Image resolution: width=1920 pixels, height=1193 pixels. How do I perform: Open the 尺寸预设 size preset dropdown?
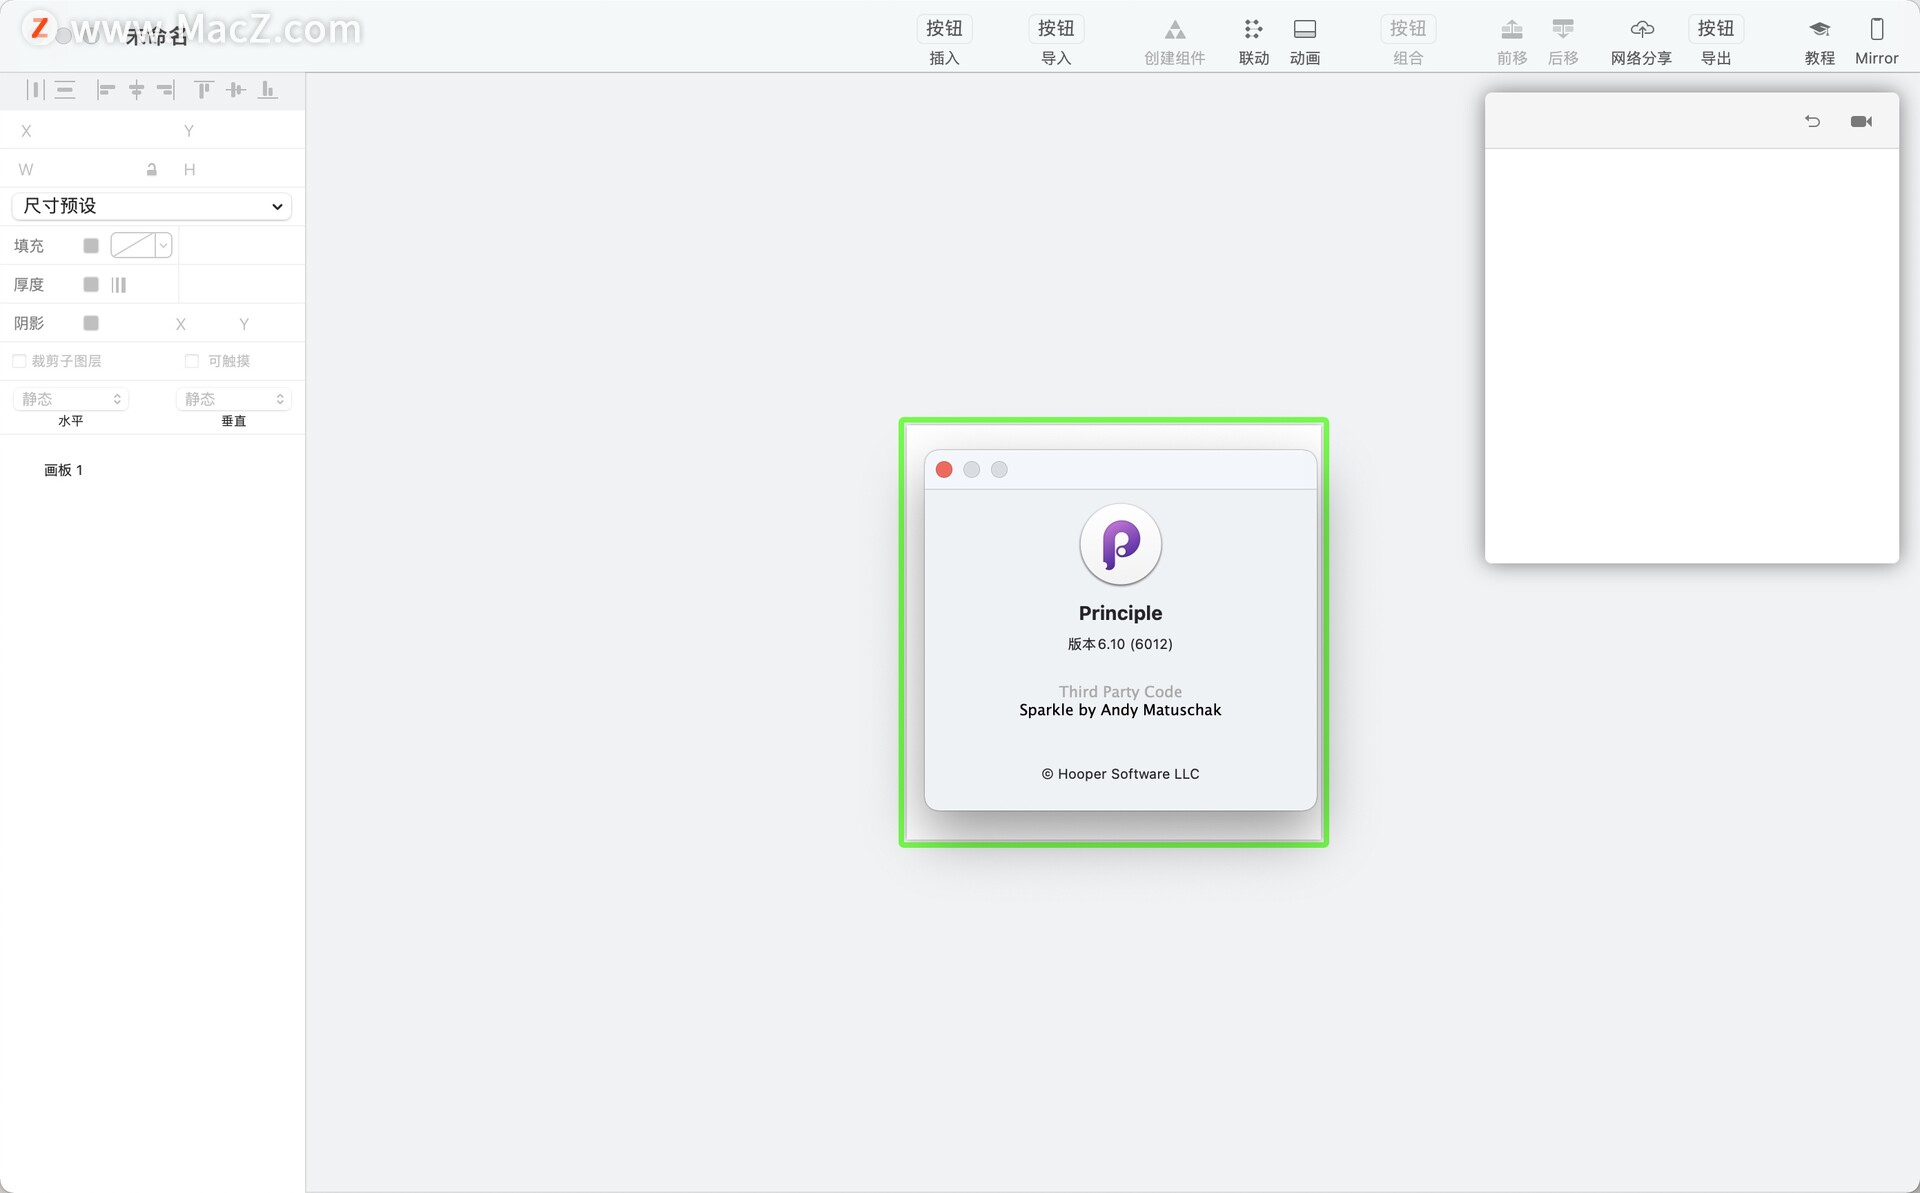152,206
